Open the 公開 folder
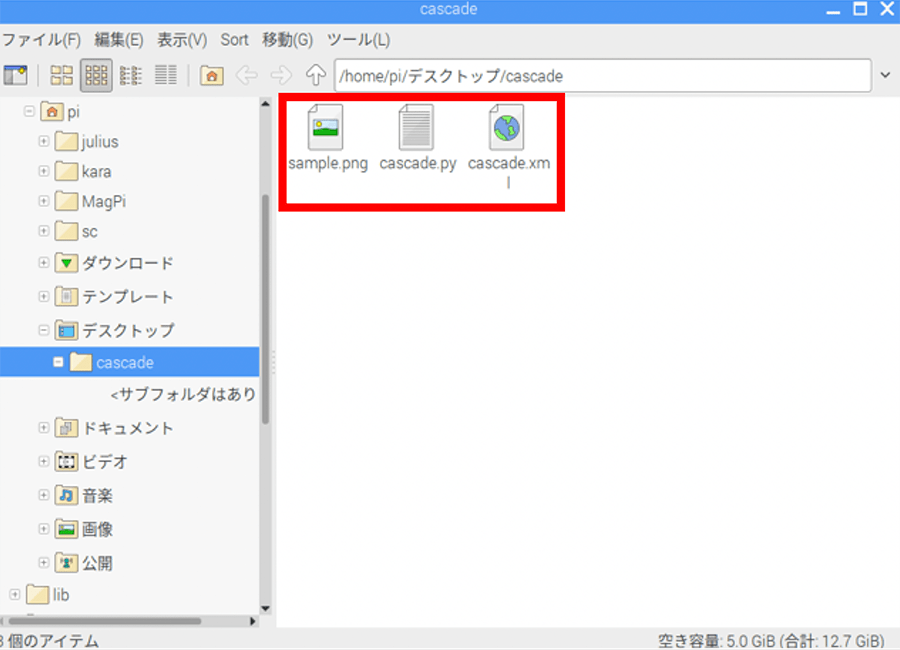This screenshot has height=650, width=900. 84,563
